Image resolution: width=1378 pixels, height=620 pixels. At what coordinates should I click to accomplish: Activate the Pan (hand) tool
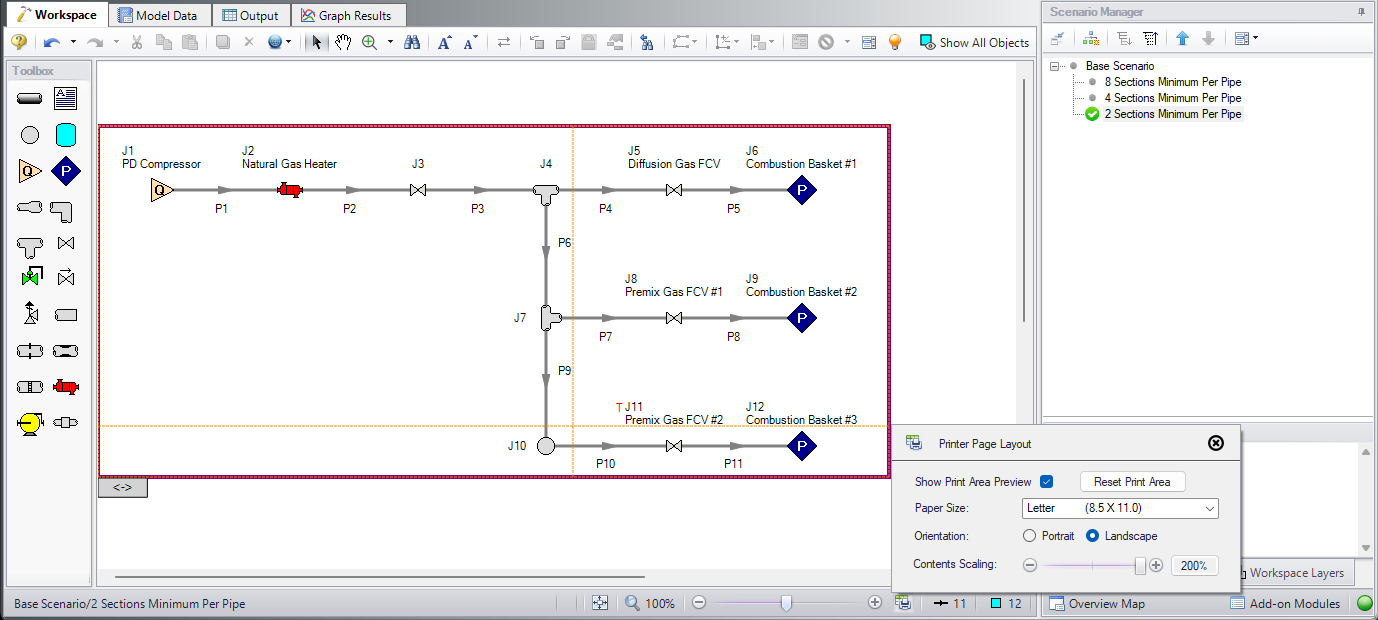[x=342, y=42]
